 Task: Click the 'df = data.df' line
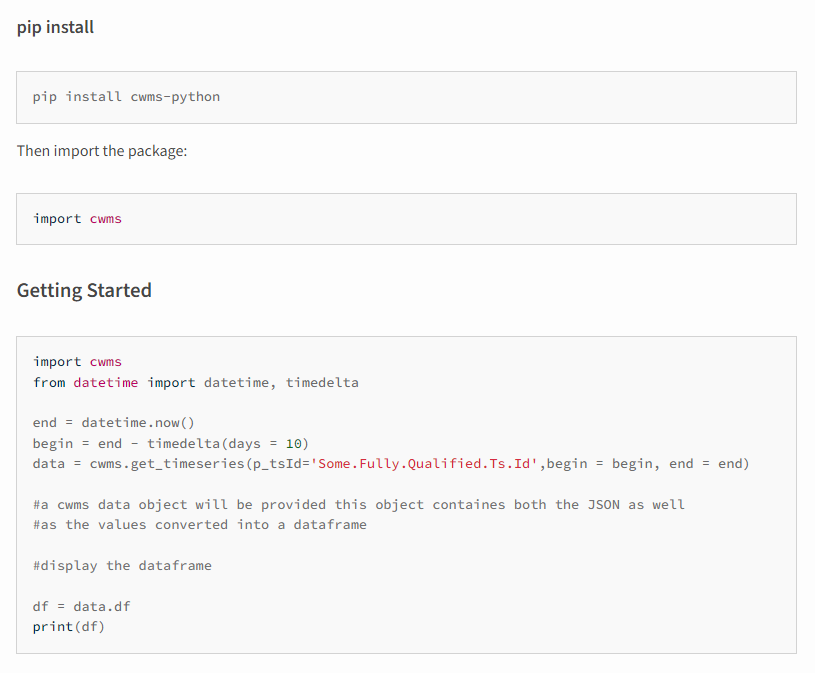[82, 606]
